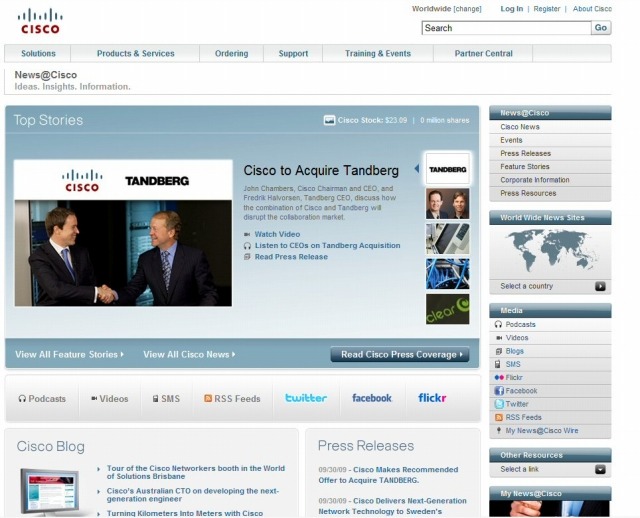Open the Select a country dropdown arrow
The height and width of the screenshot is (518, 640).
coord(600,286)
